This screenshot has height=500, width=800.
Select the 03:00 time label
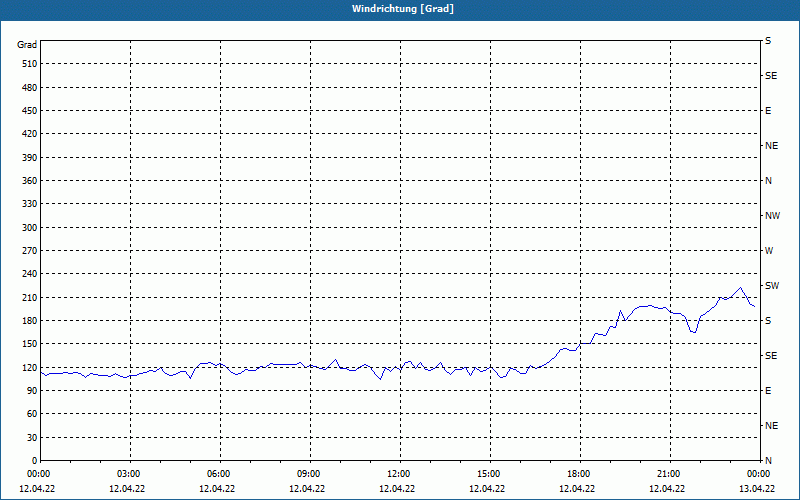coord(128,474)
